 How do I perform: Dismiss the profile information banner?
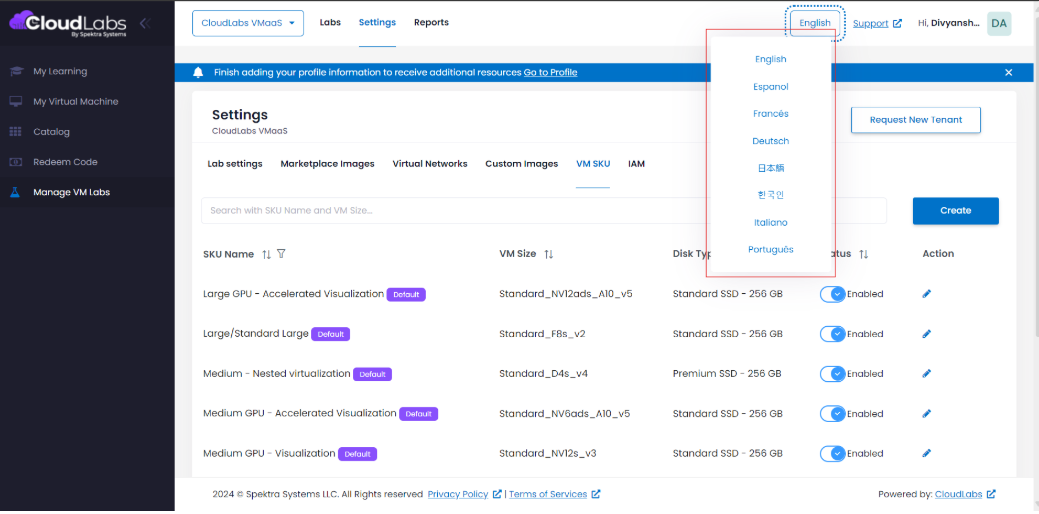click(x=1009, y=72)
